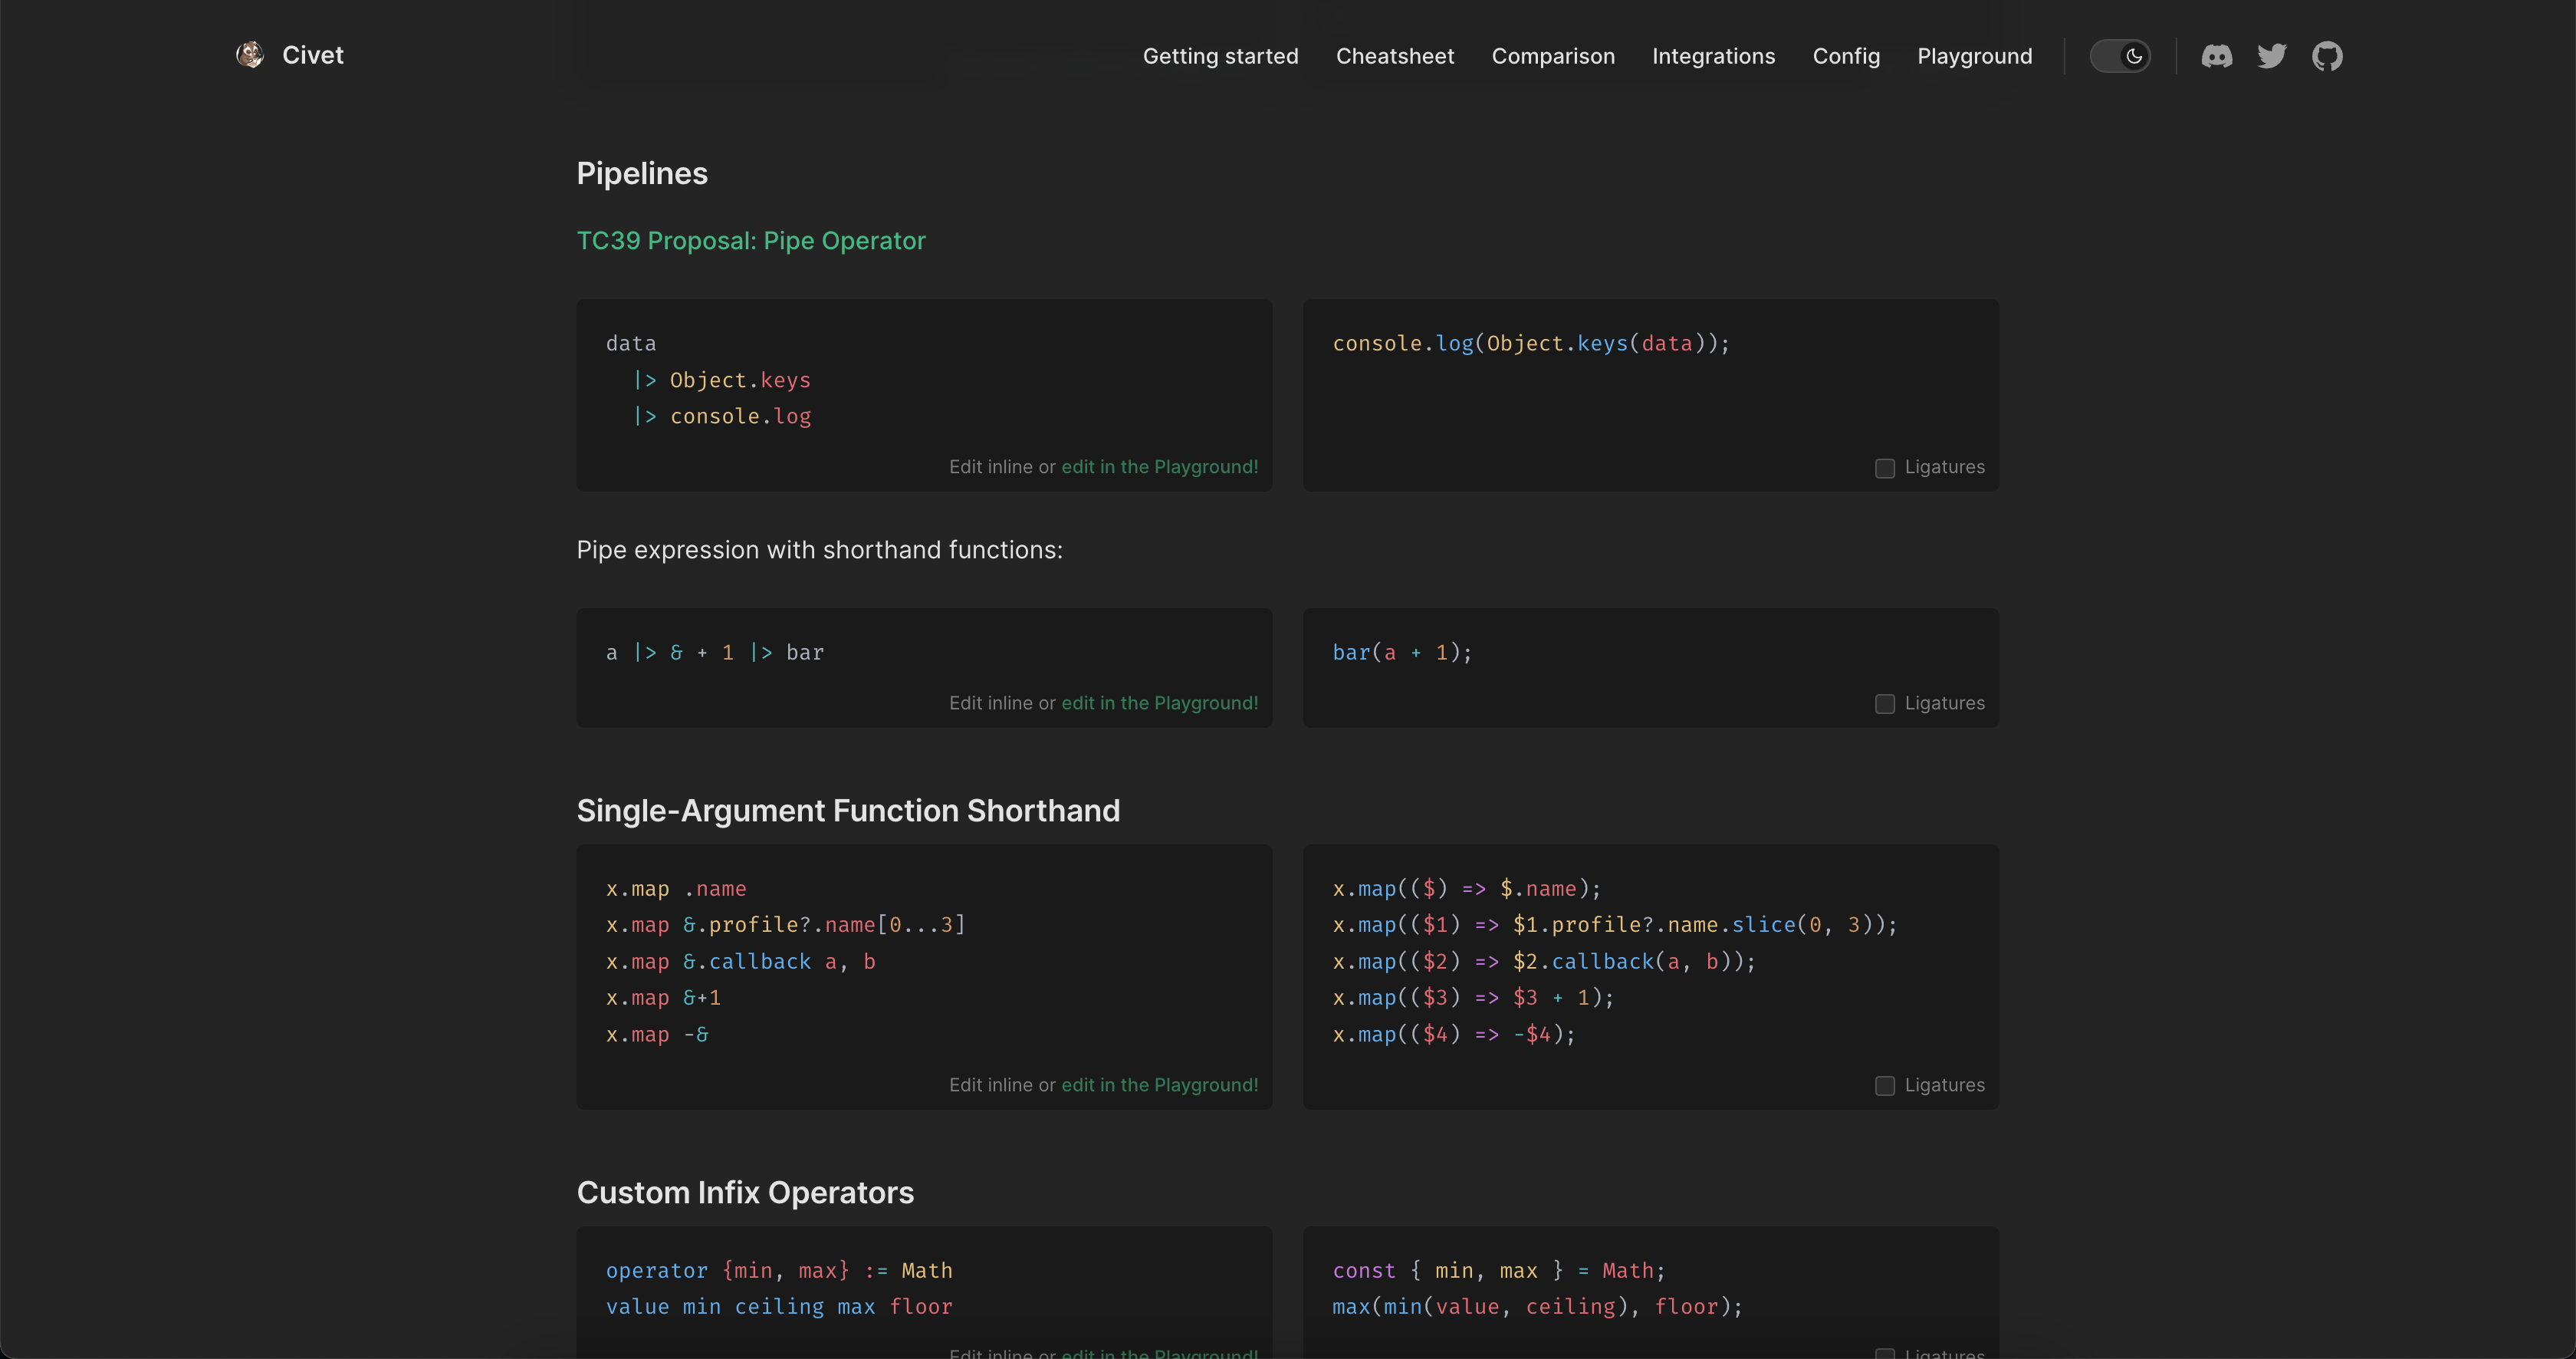This screenshot has width=2576, height=1359.
Task: Click the 'x.map(($) => $.name);' output line
Action: (x=1466, y=889)
